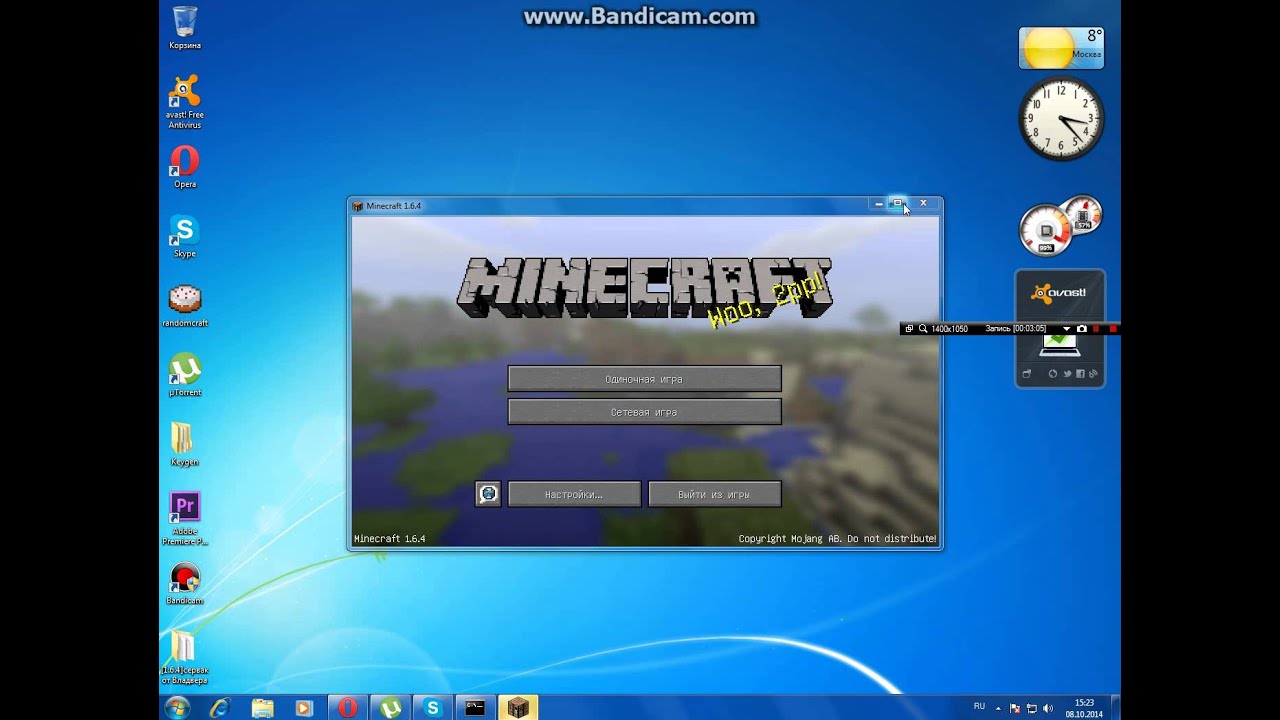Click Выйти из игры quit button
The image size is (1280, 720).
point(714,494)
